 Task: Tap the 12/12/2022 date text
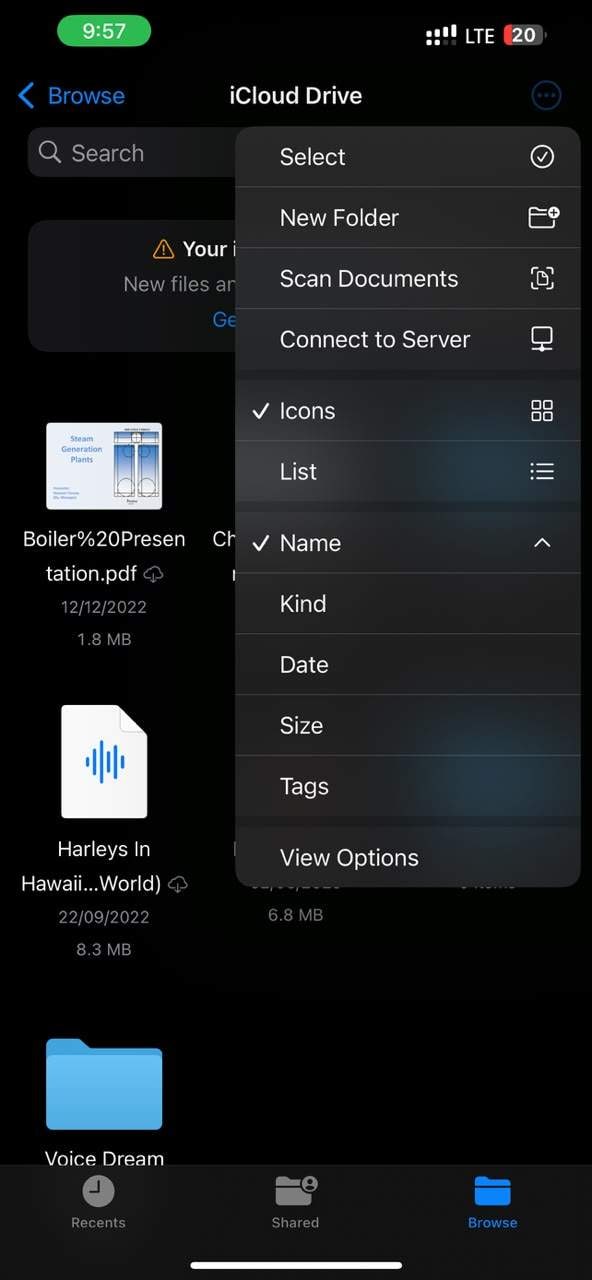tap(104, 607)
